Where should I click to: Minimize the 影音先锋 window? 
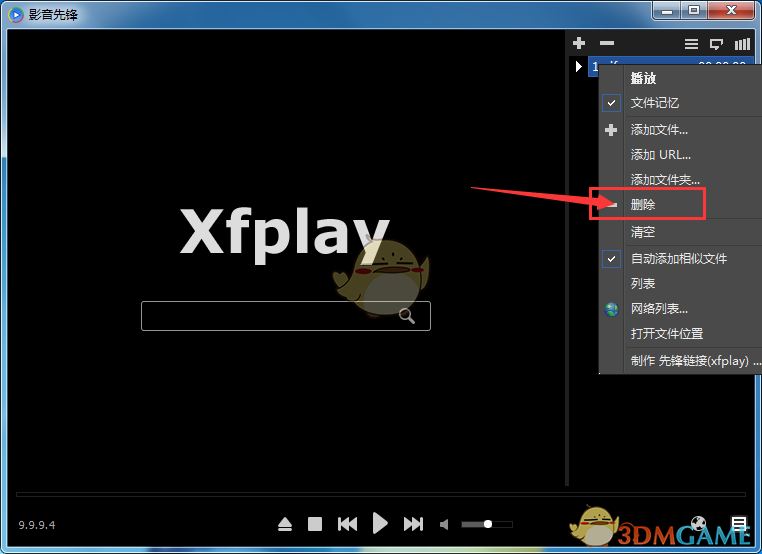tap(667, 11)
